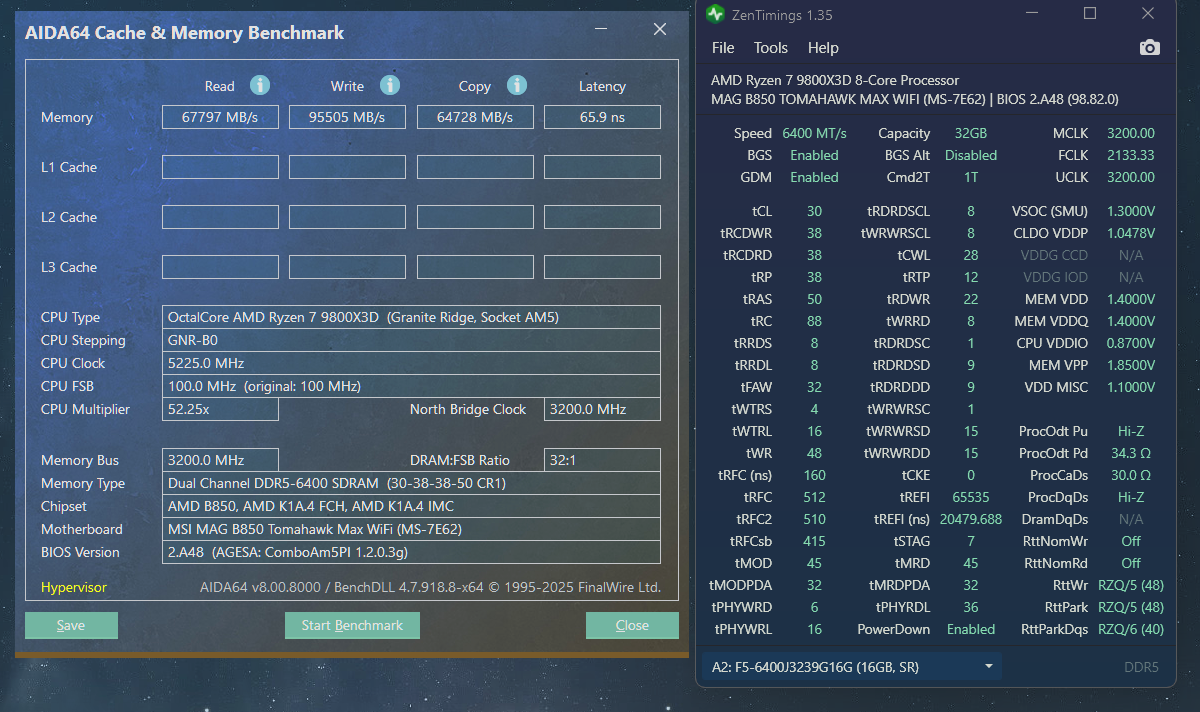This screenshot has height=712, width=1200.
Task: Click the RttParkDqs value RZQ/6 (40)
Action: point(1131,629)
